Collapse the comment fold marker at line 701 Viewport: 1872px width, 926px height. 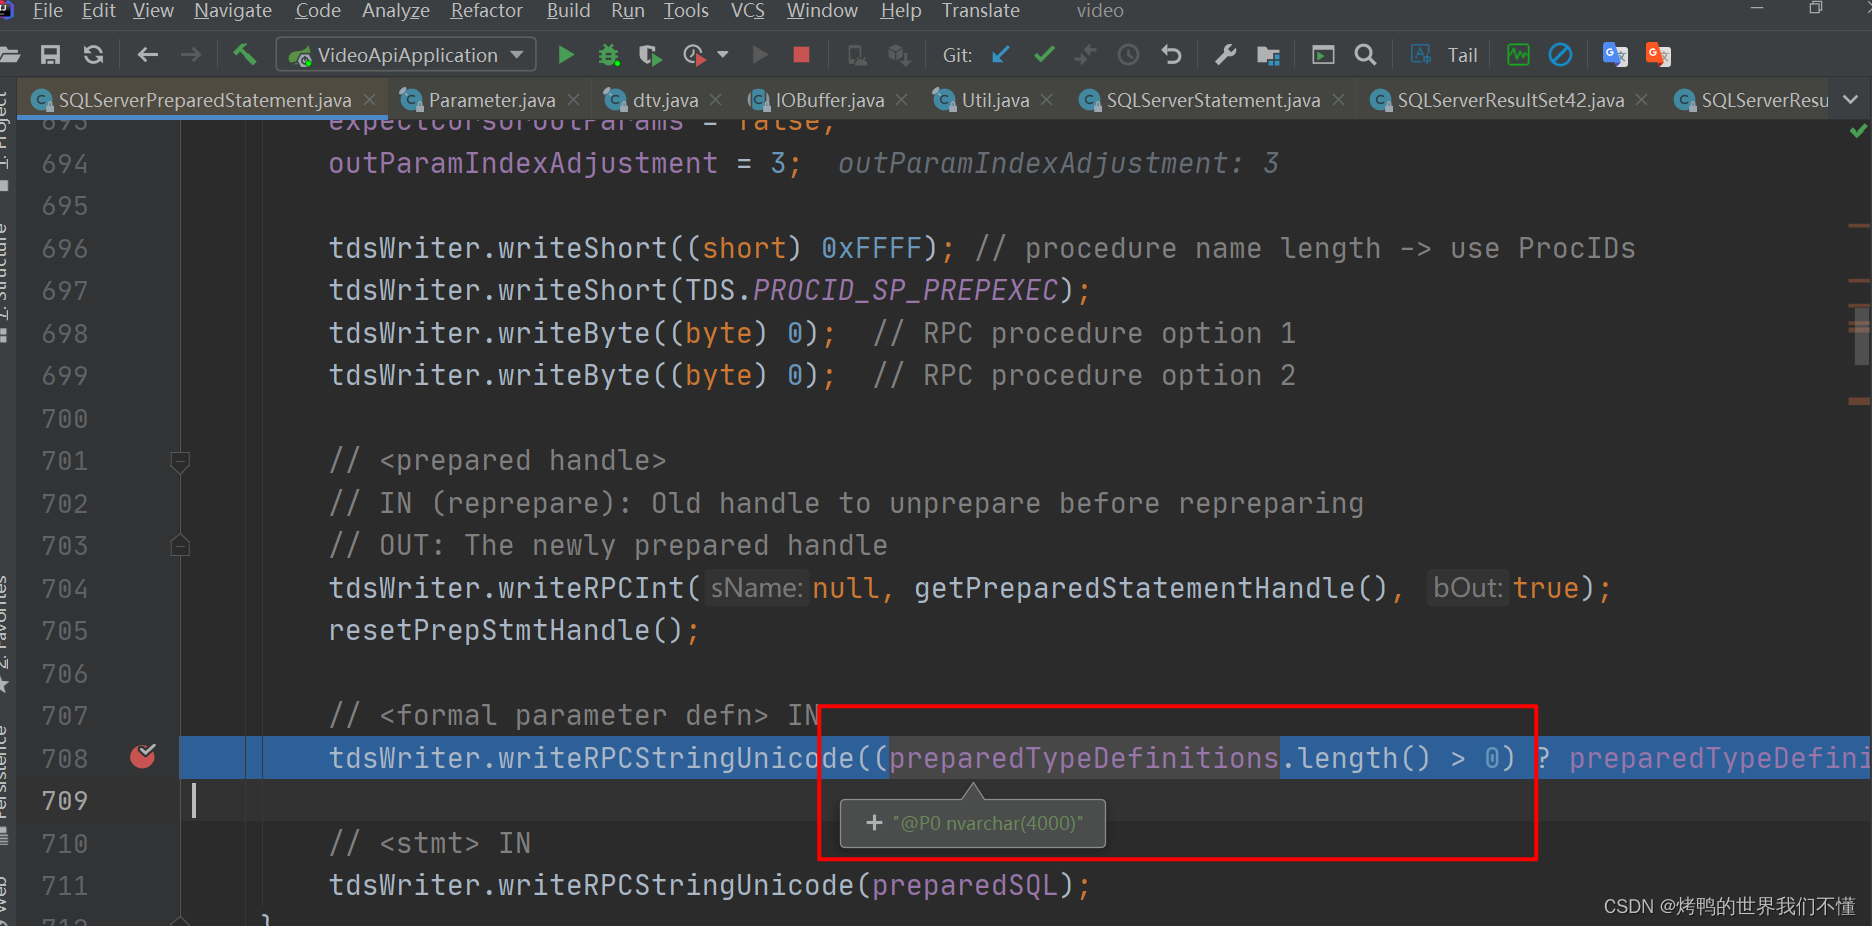[180, 461]
